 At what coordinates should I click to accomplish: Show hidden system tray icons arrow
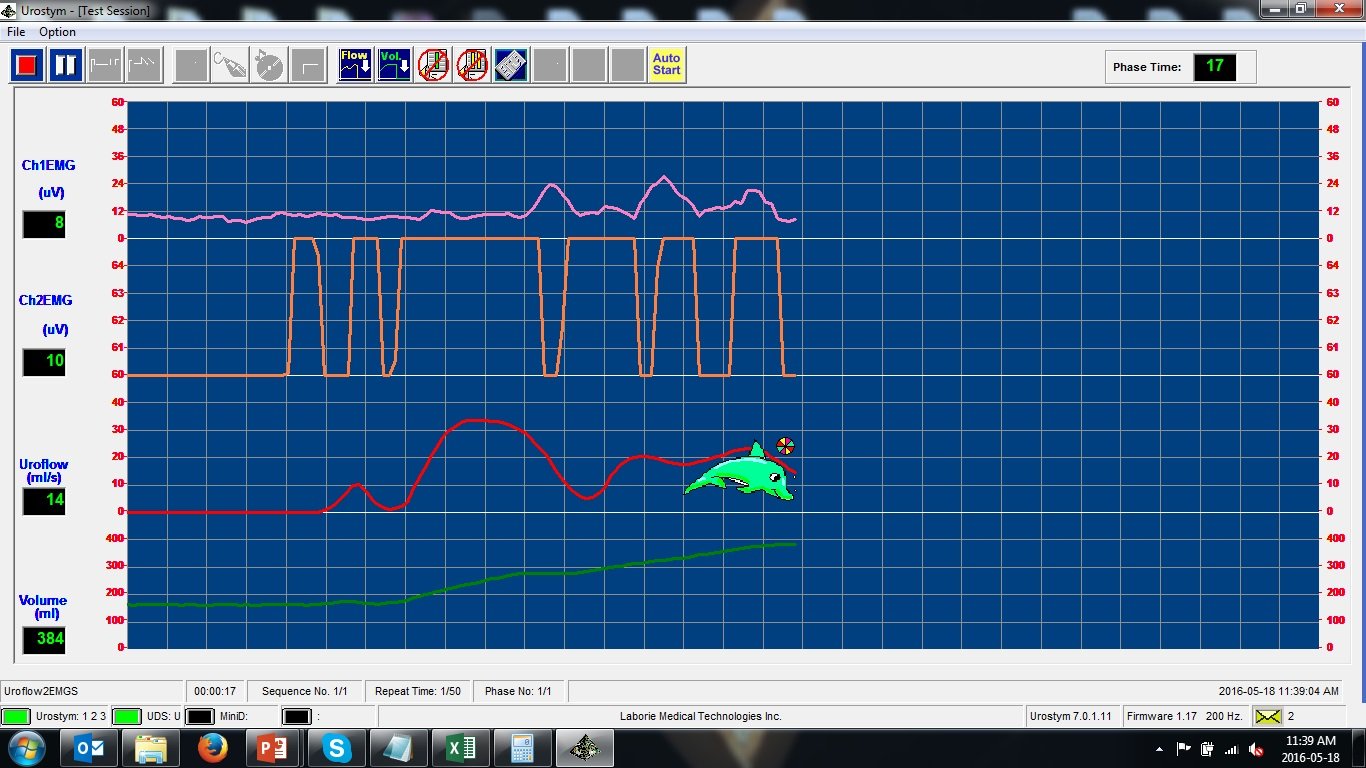[x=1159, y=749]
